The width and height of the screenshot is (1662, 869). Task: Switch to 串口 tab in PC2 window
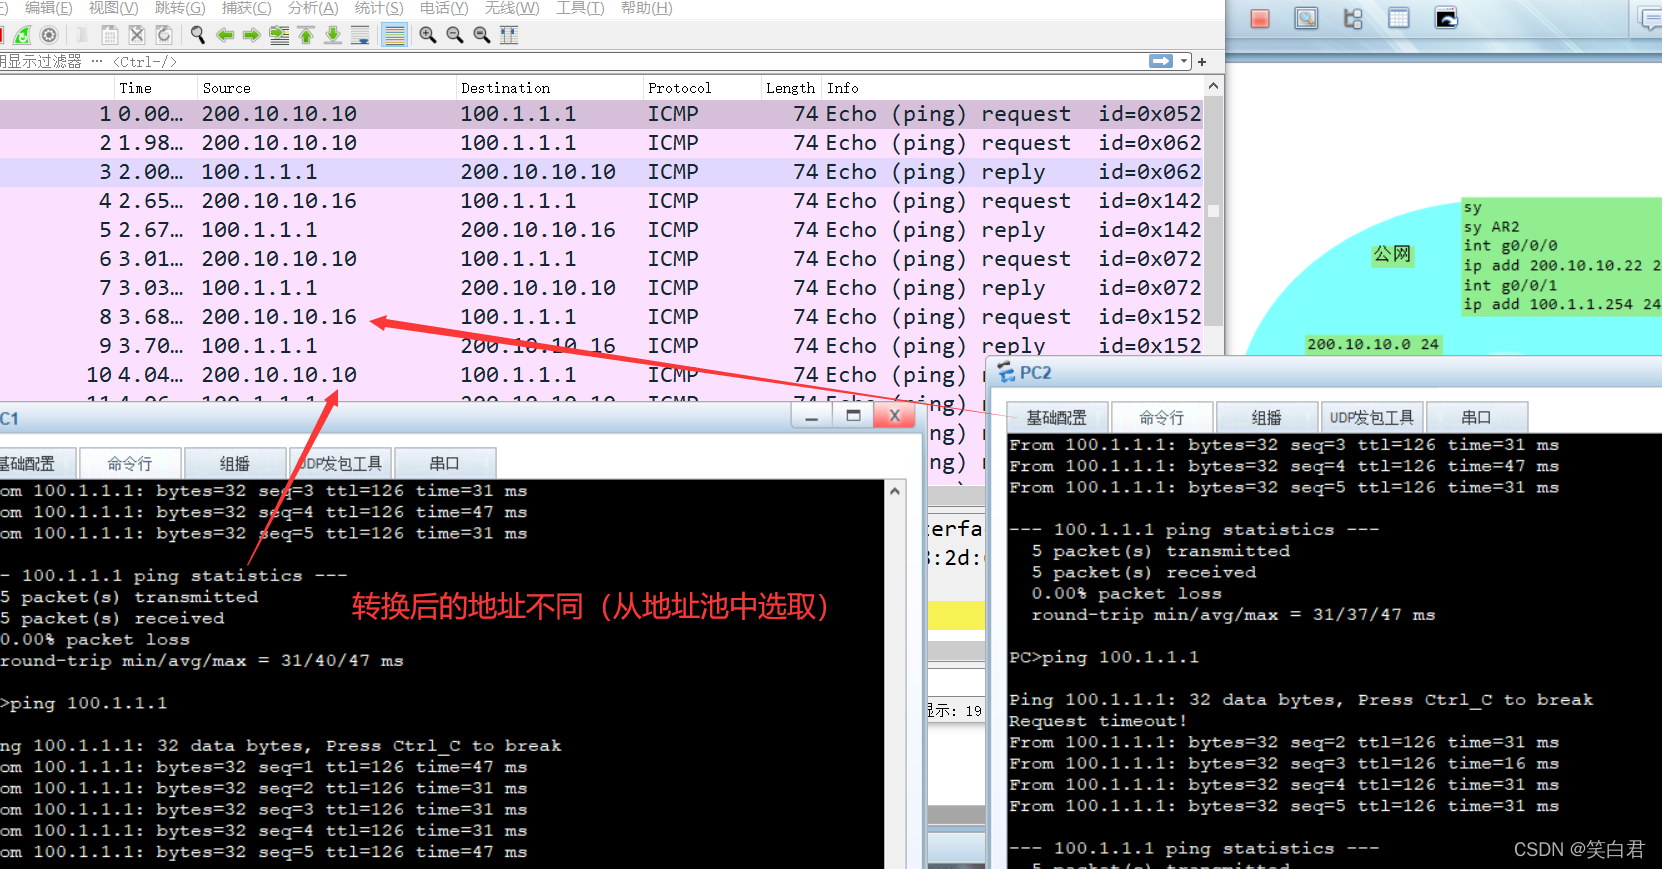click(1477, 418)
